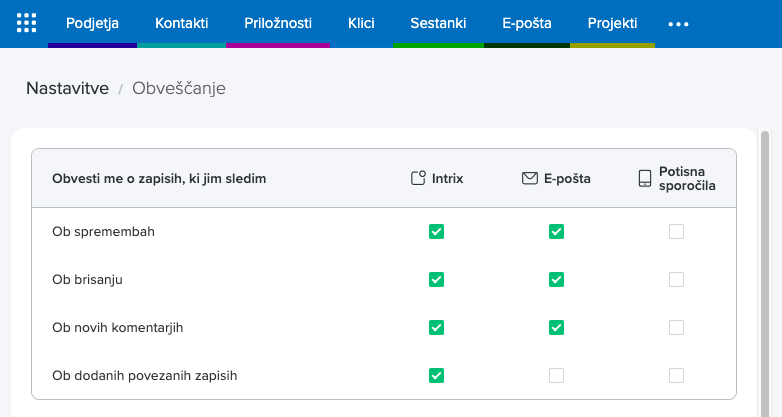Go to the Priložnosti tab
782x417 pixels.
278,23
